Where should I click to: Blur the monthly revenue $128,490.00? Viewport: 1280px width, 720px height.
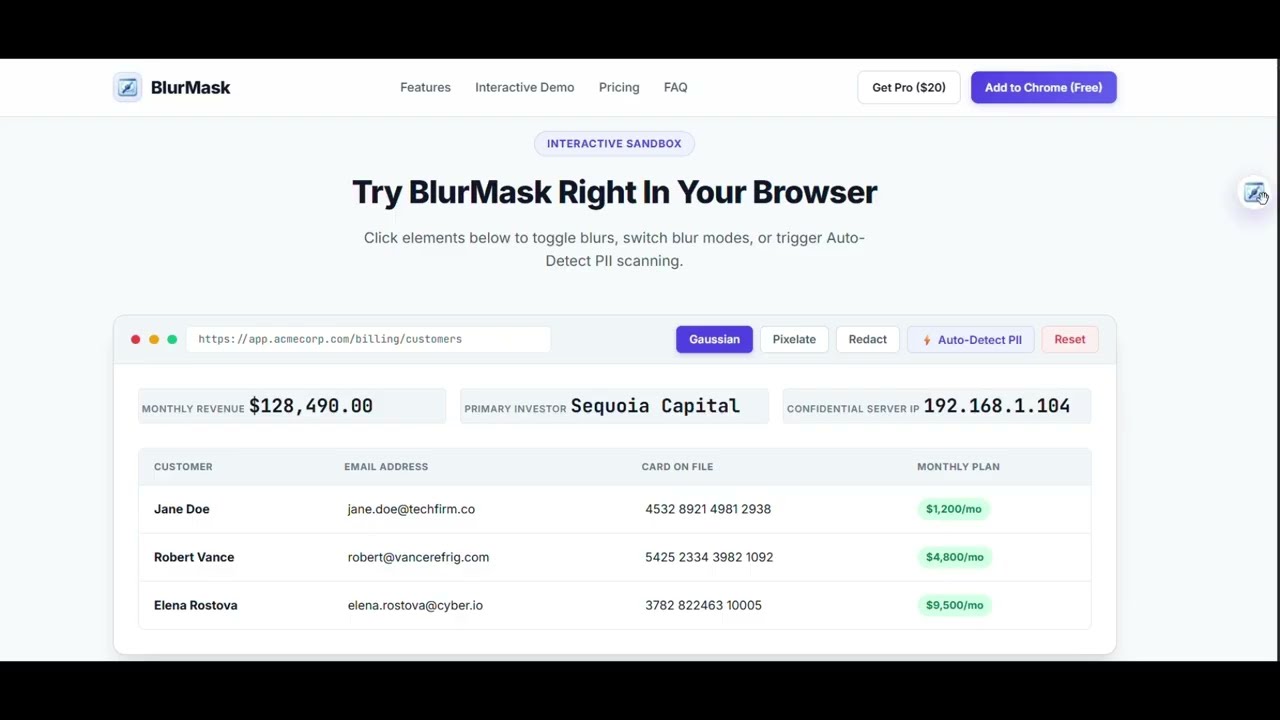tap(310, 405)
